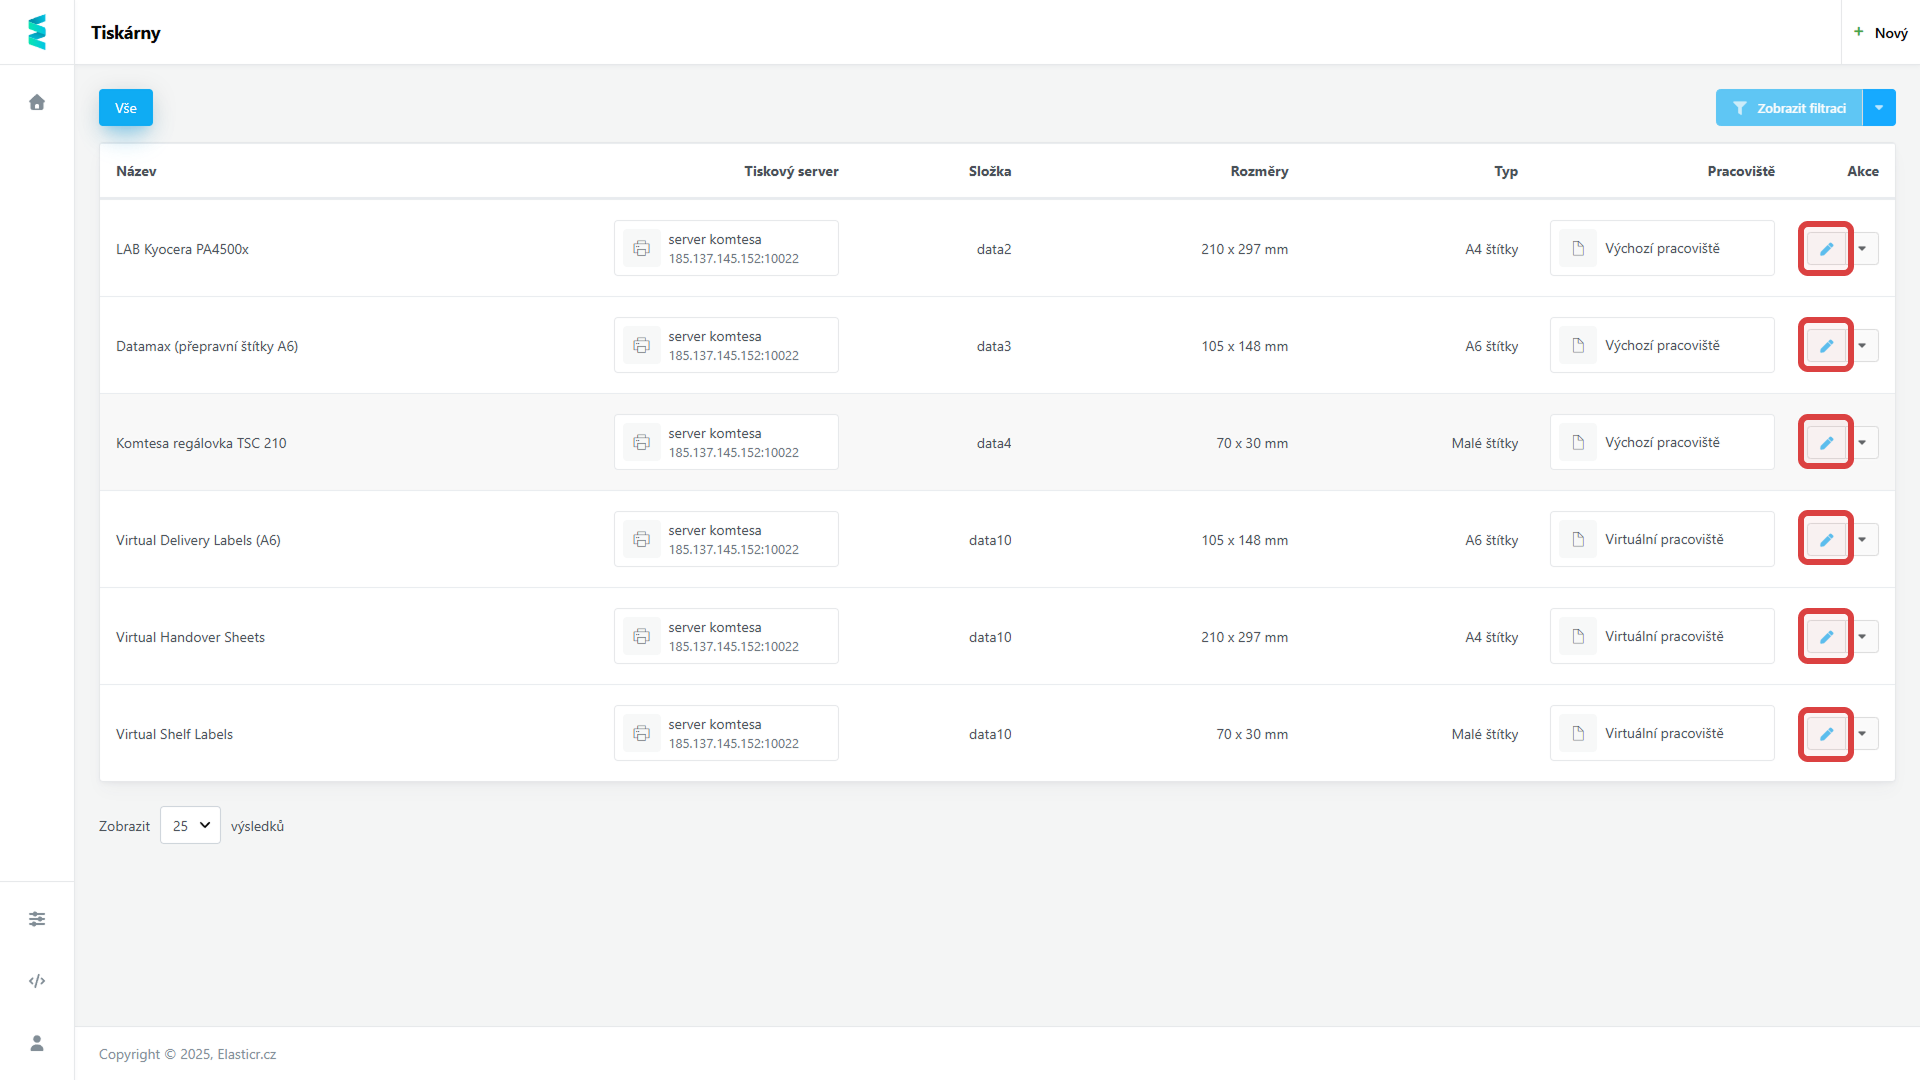Open the user profile icon in sidebar
This screenshot has width=1920, height=1080.
[x=37, y=1043]
